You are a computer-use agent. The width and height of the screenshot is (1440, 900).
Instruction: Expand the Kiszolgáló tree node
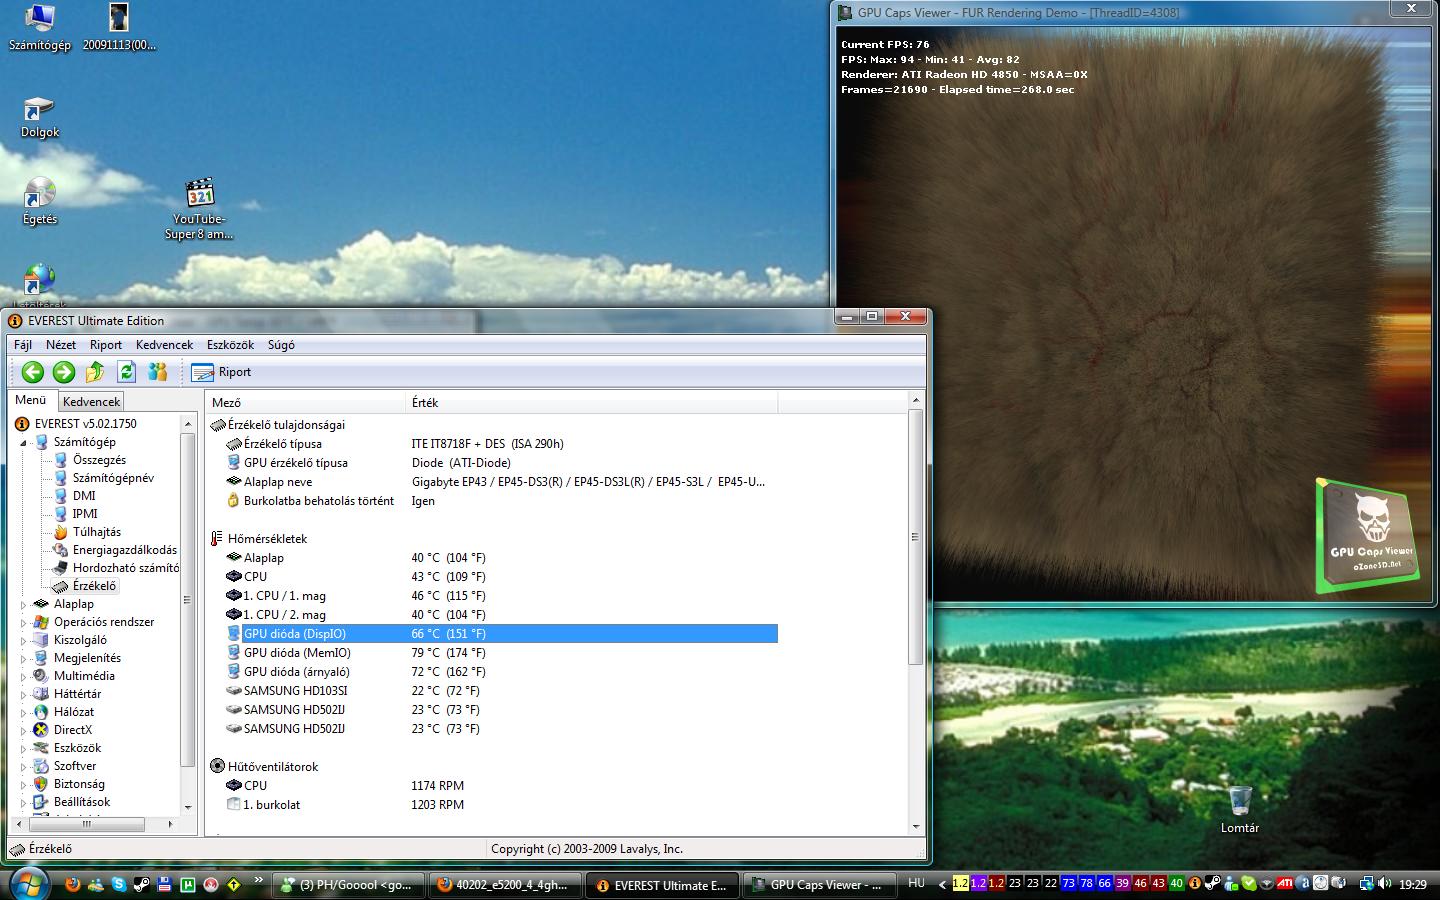pyautogui.click(x=24, y=640)
